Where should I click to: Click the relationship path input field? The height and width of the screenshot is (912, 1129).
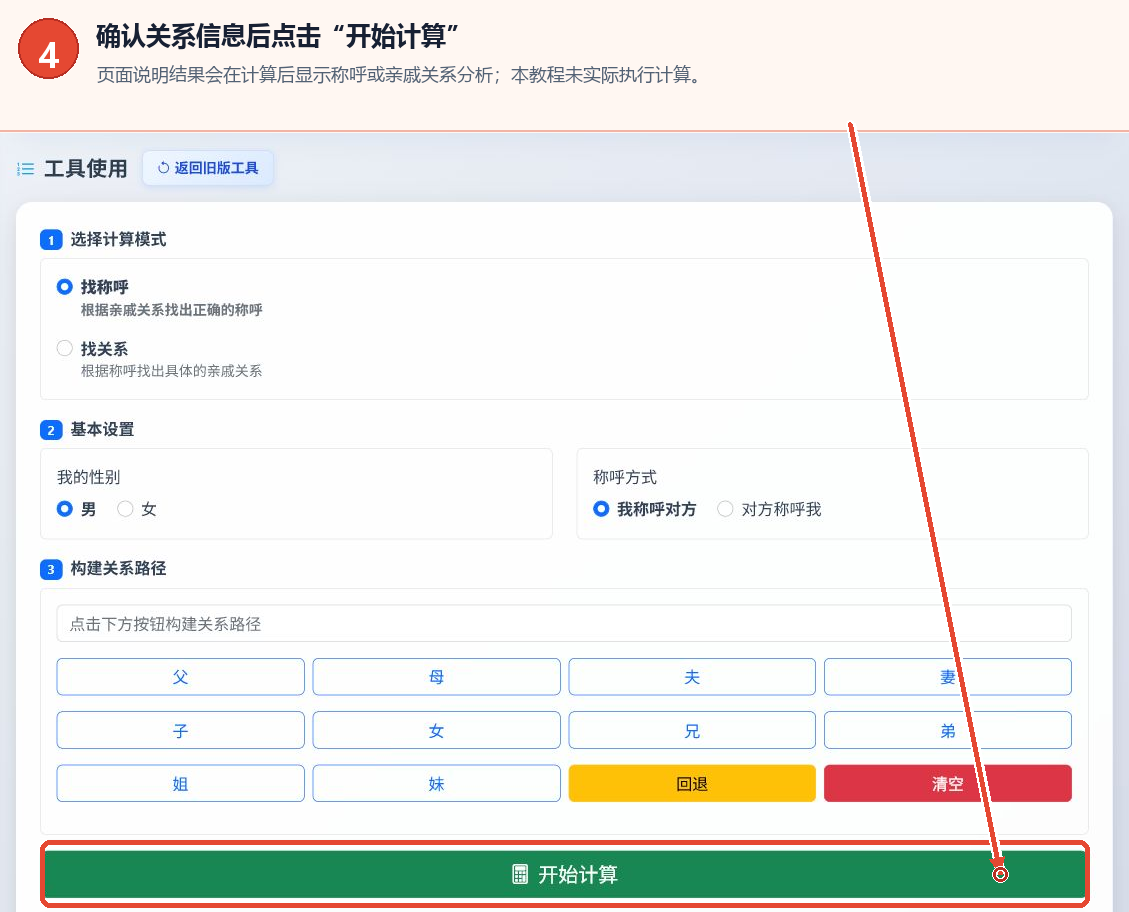(x=564, y=623)
